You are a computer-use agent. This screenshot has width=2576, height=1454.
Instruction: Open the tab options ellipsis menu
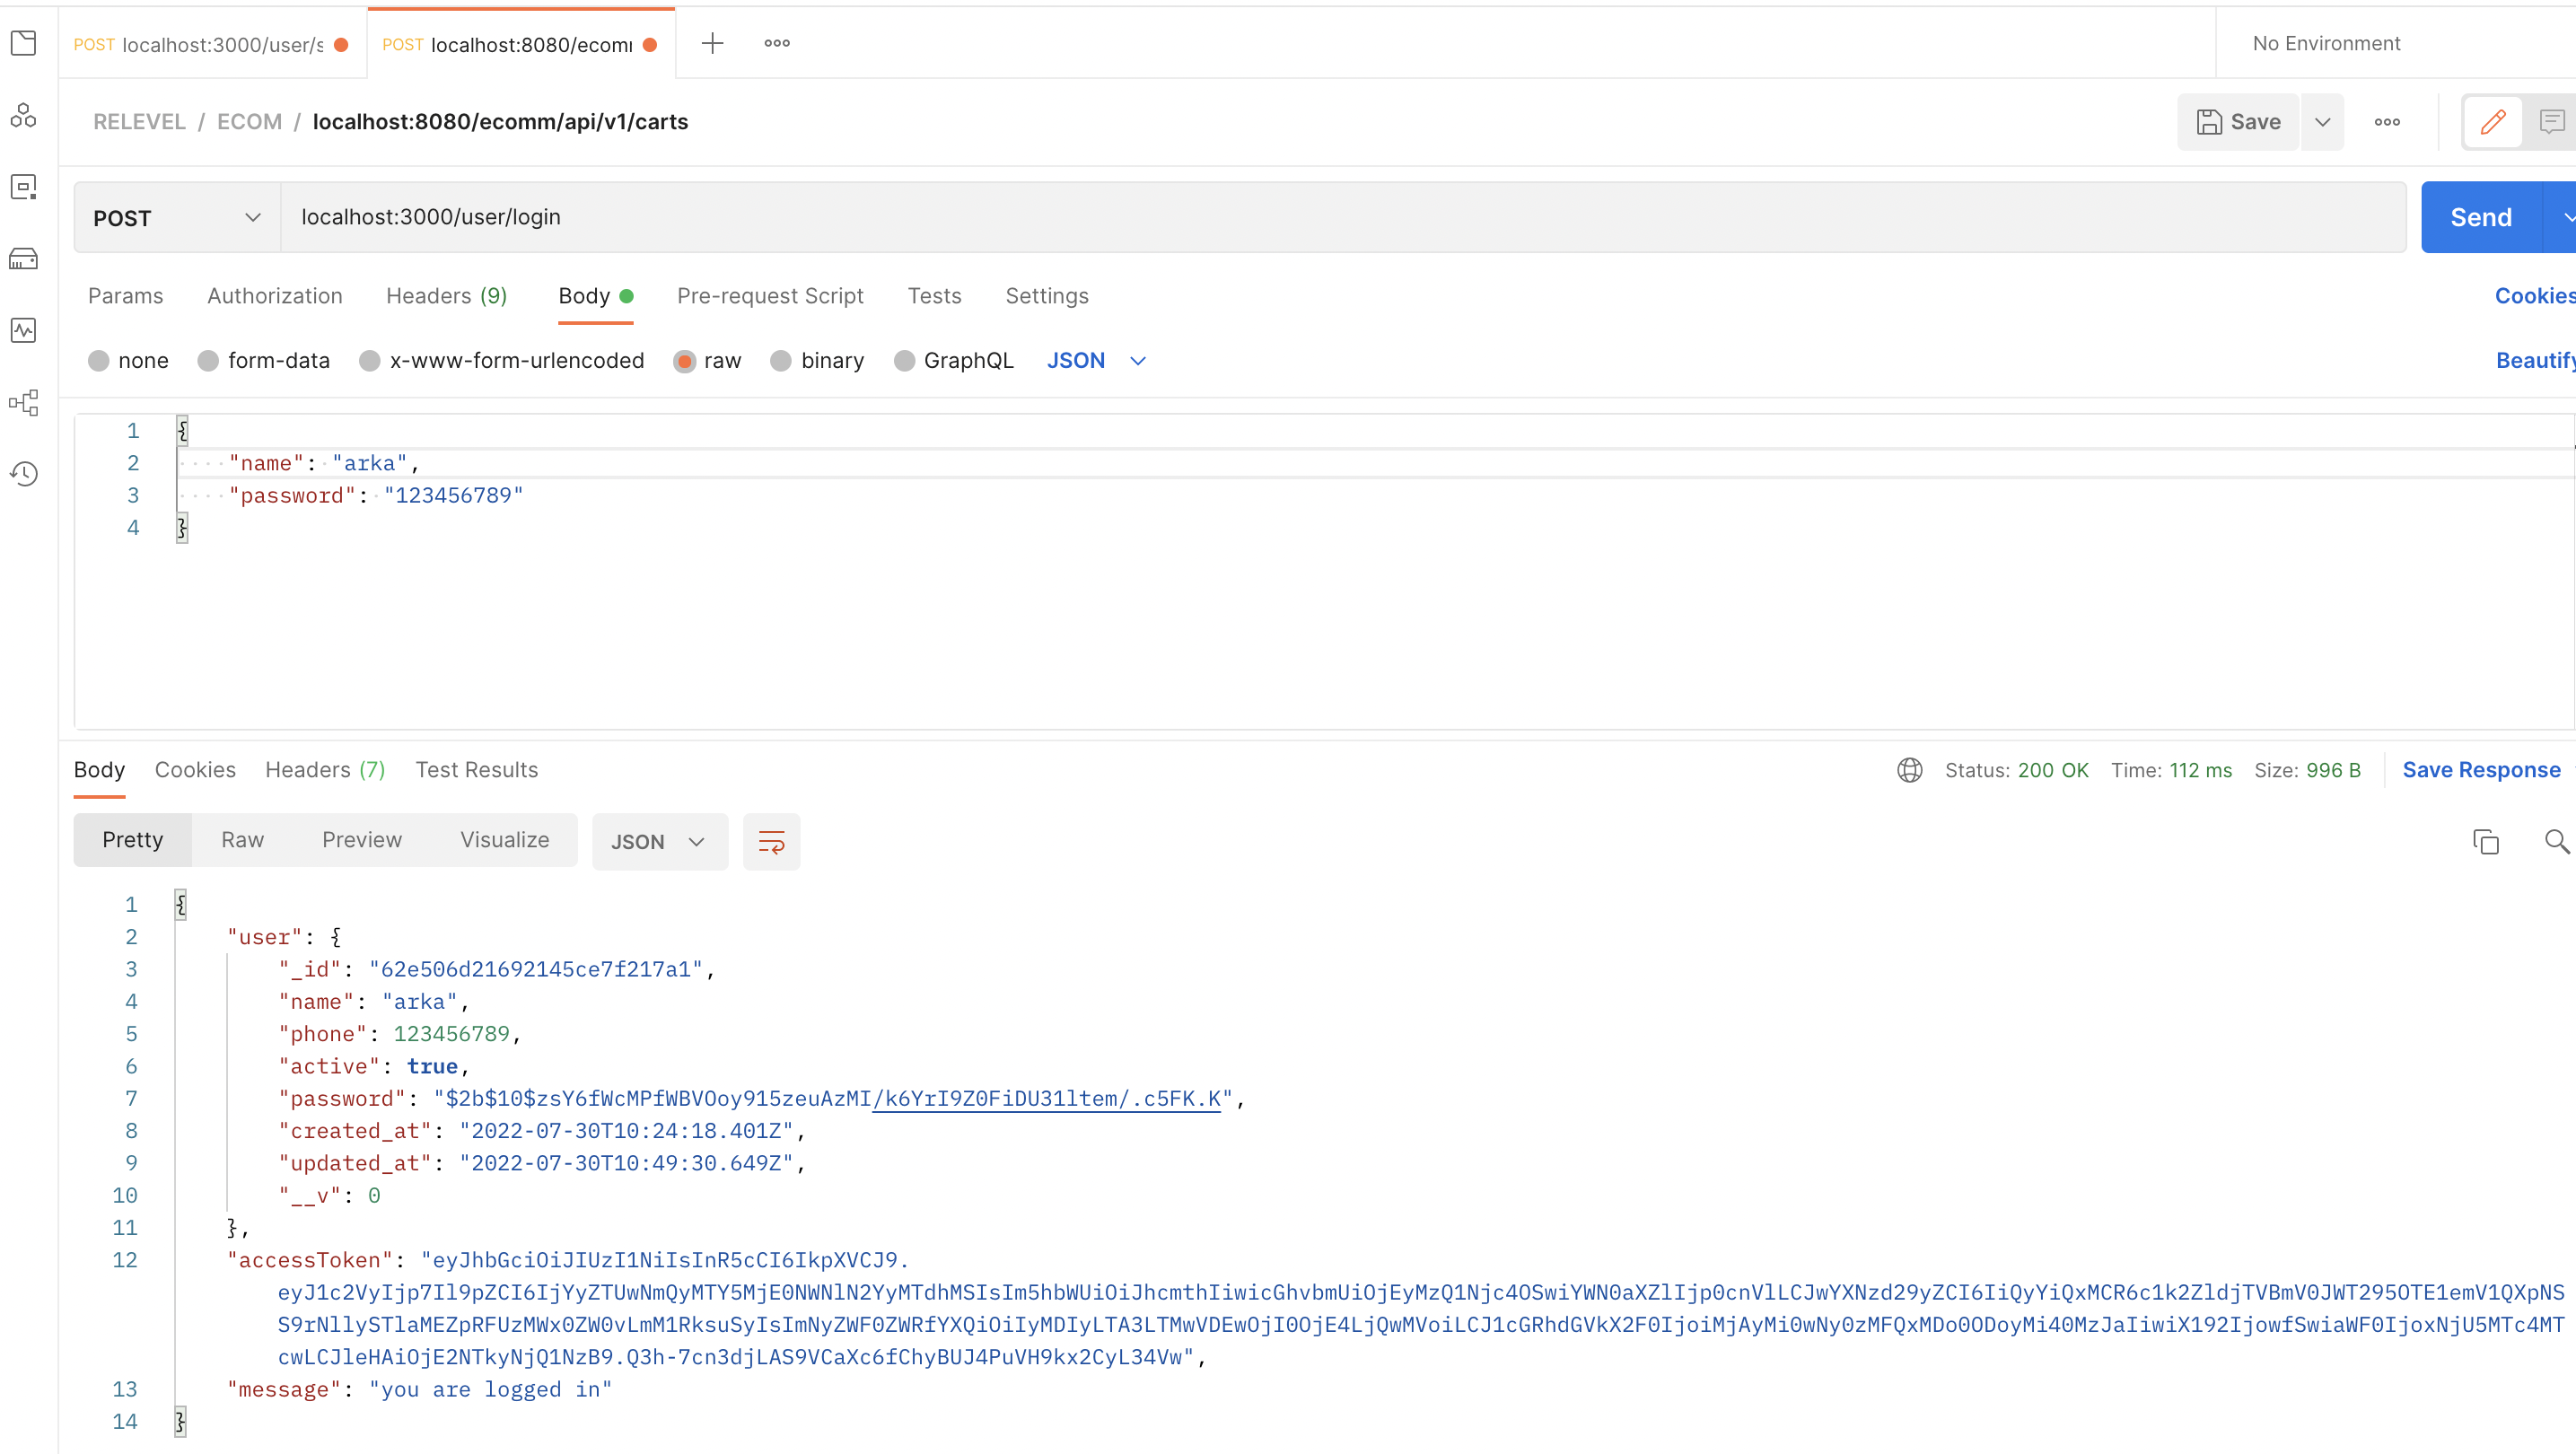coord(777,43)
